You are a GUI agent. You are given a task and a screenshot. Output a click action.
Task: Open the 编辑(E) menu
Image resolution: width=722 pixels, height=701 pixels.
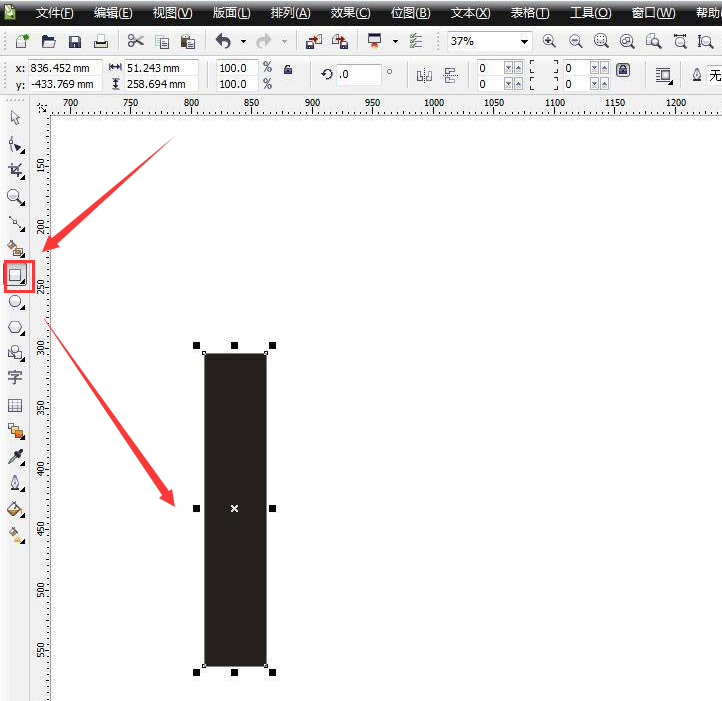113,13
